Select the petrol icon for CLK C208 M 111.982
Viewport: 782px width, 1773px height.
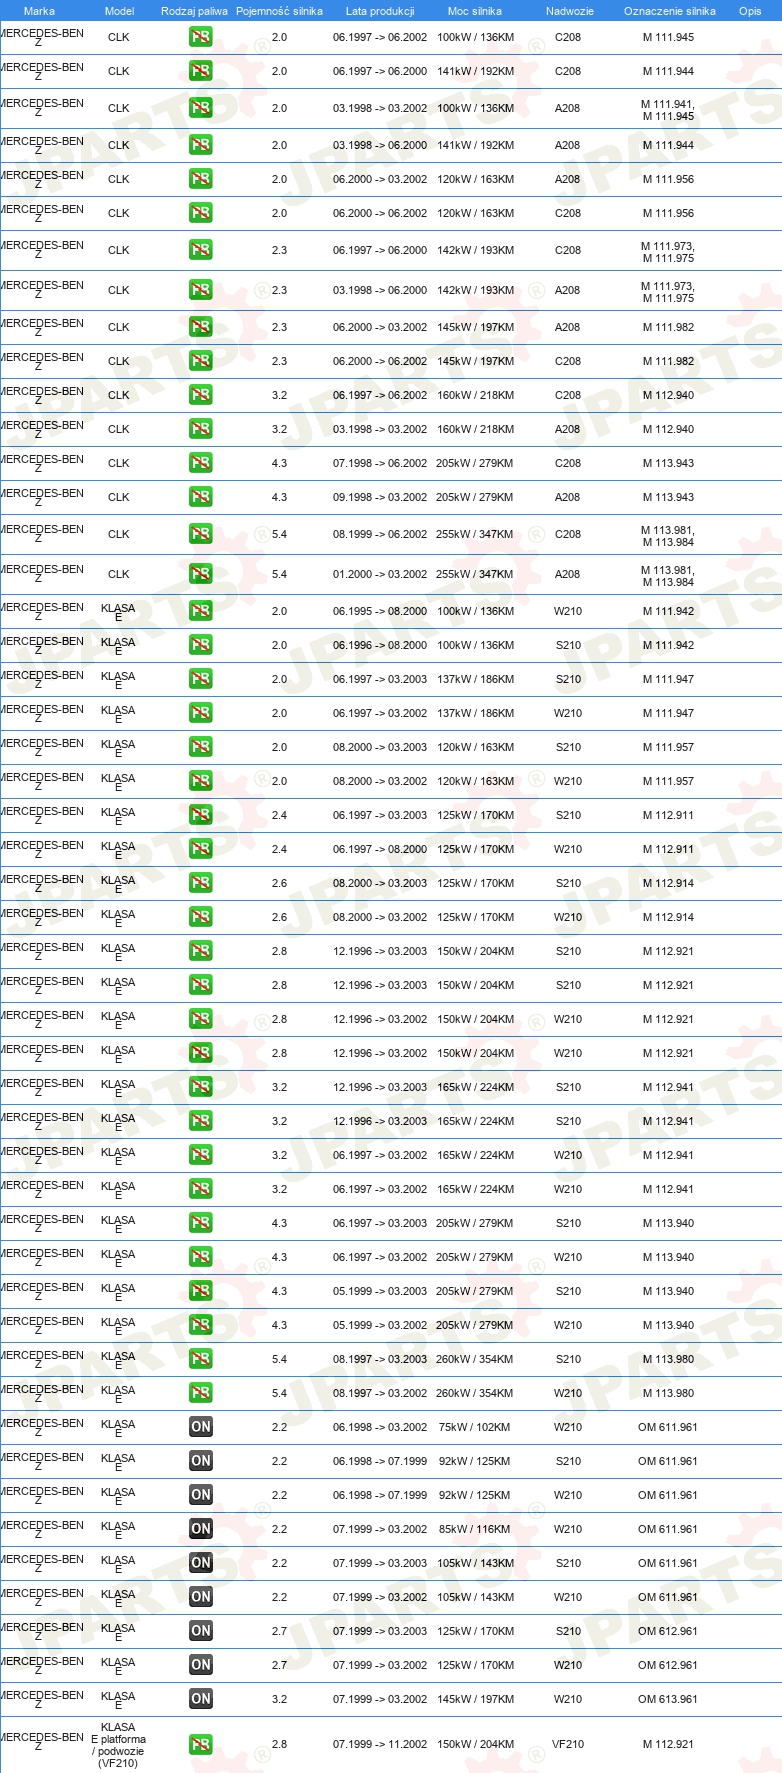pos(201,361)
